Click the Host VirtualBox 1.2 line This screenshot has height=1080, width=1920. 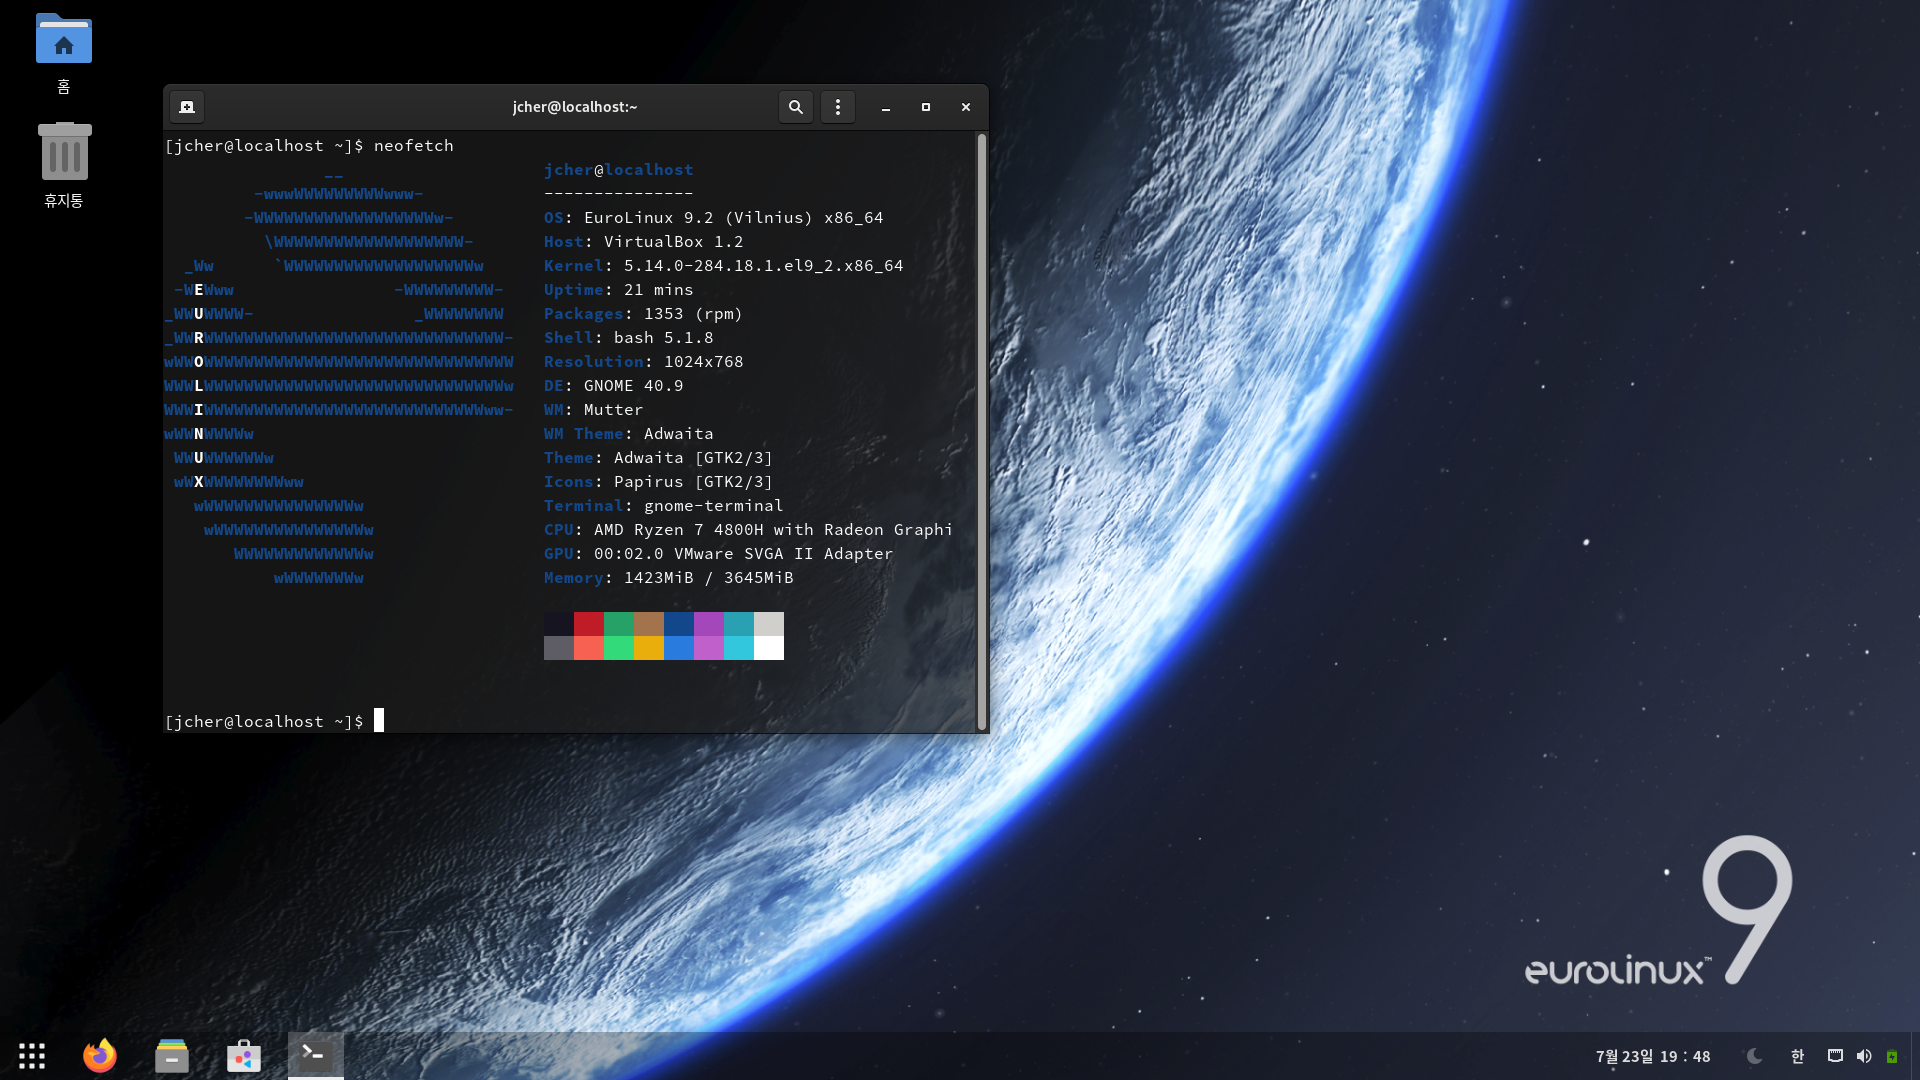pyautogui.click(x=644, y=242)
